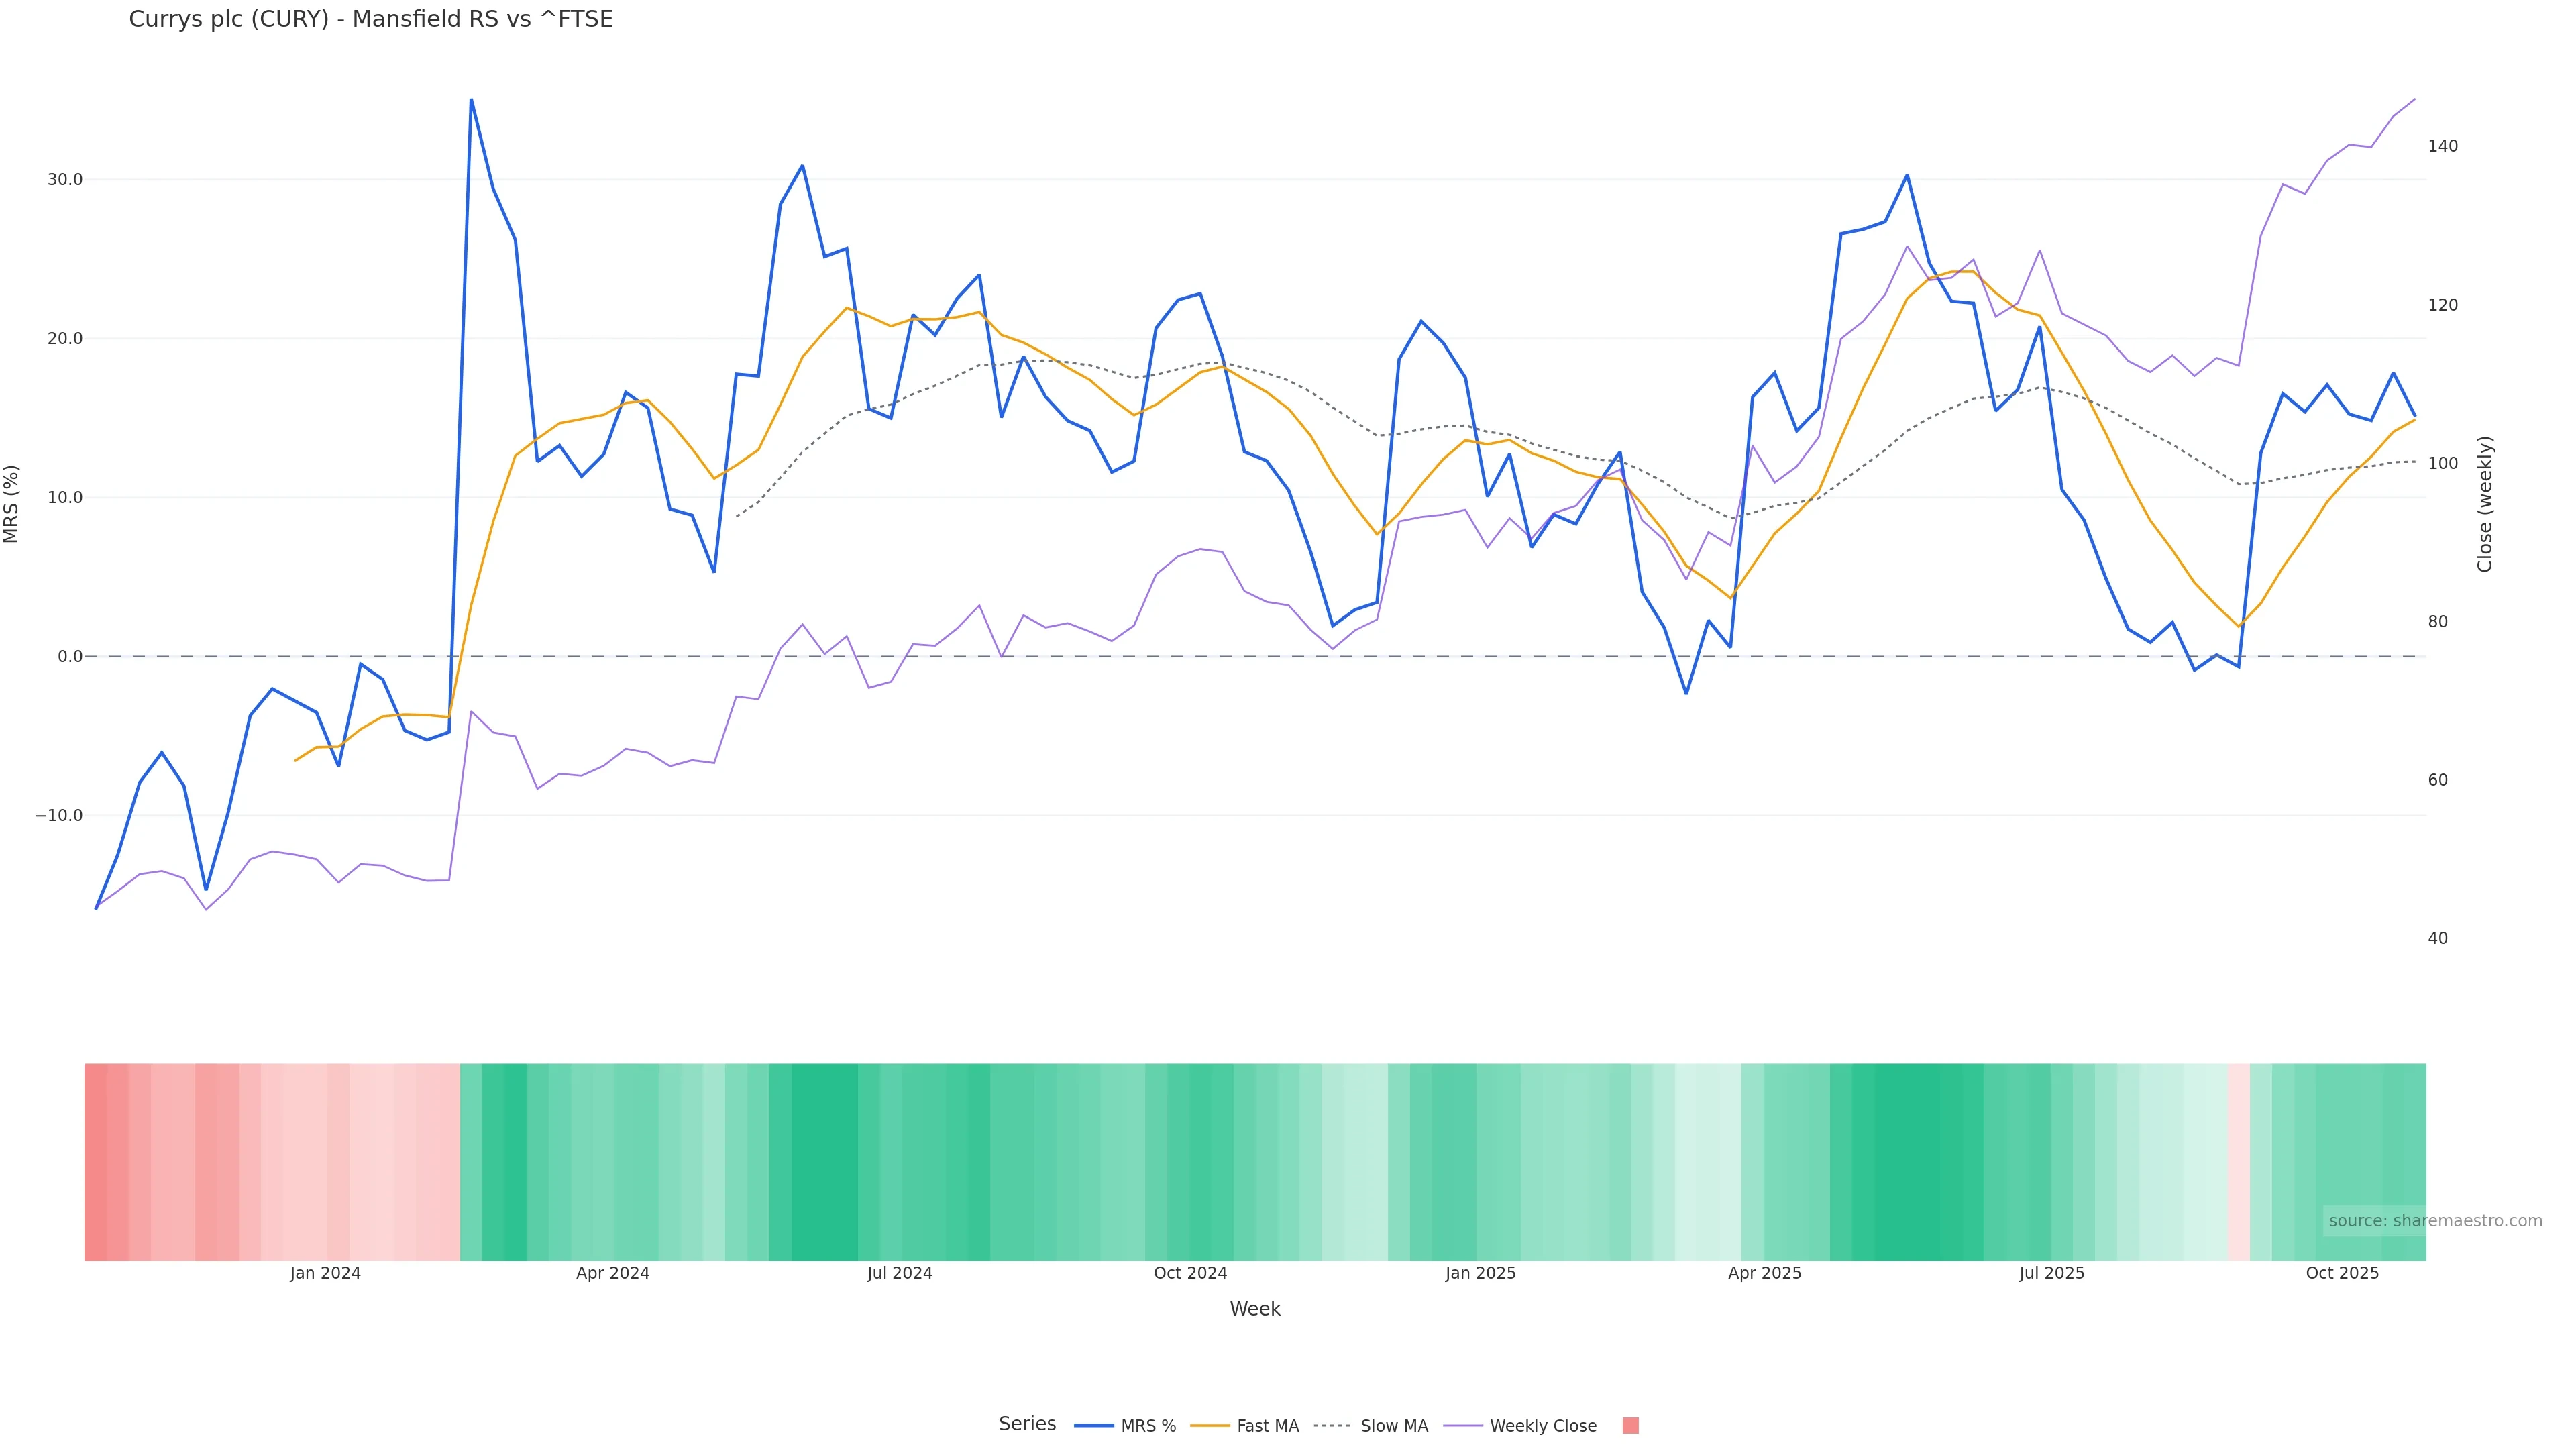The image size is (2576, 1449).
Task: Click the red square legend swatch
Action: (x=1630, y=1426)
